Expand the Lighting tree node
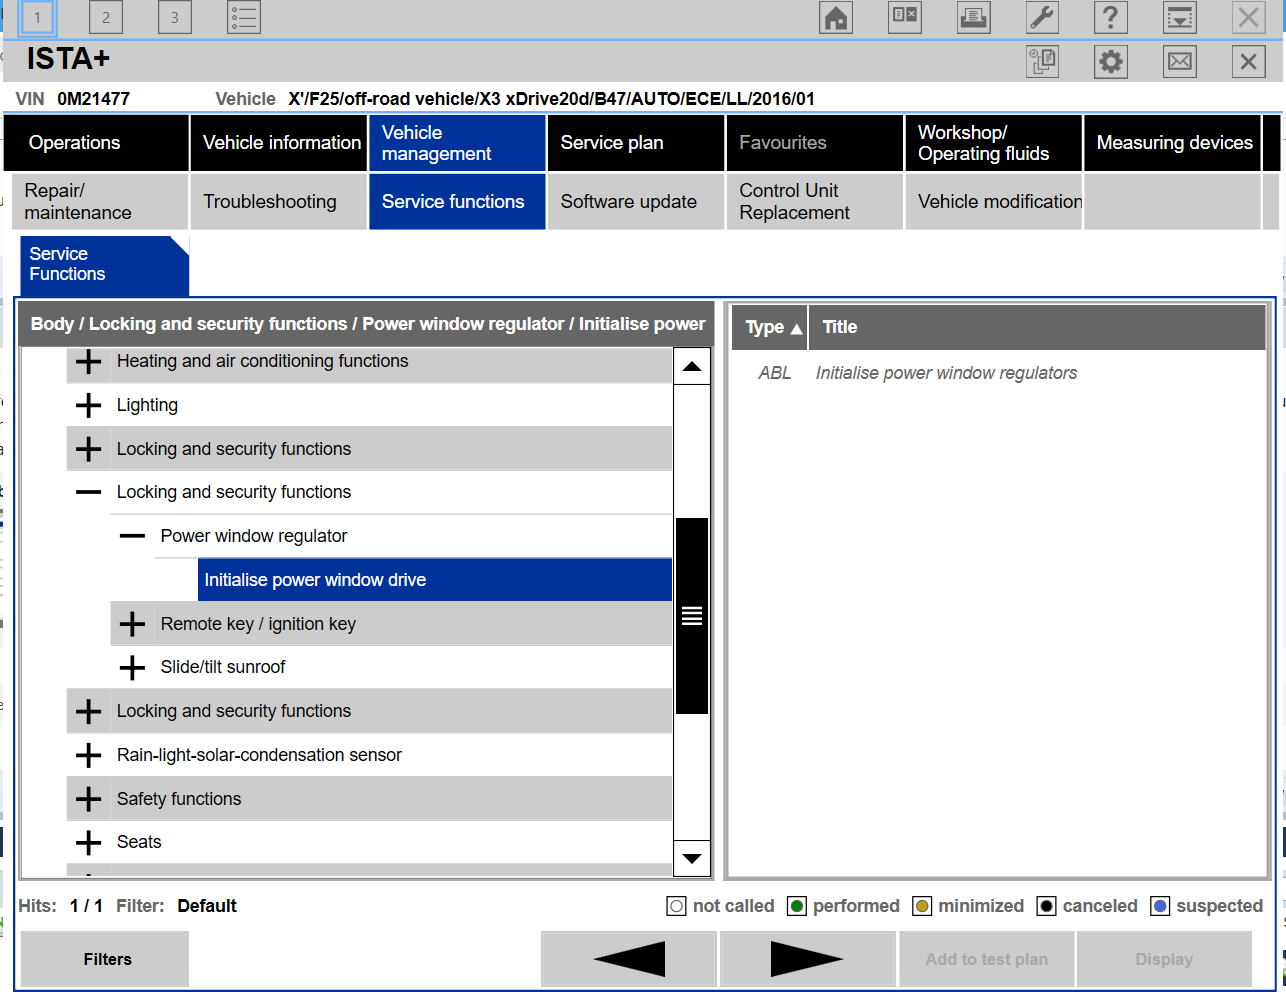The height and width of the screenshot is (992, 1286). (x=89, y=405)
